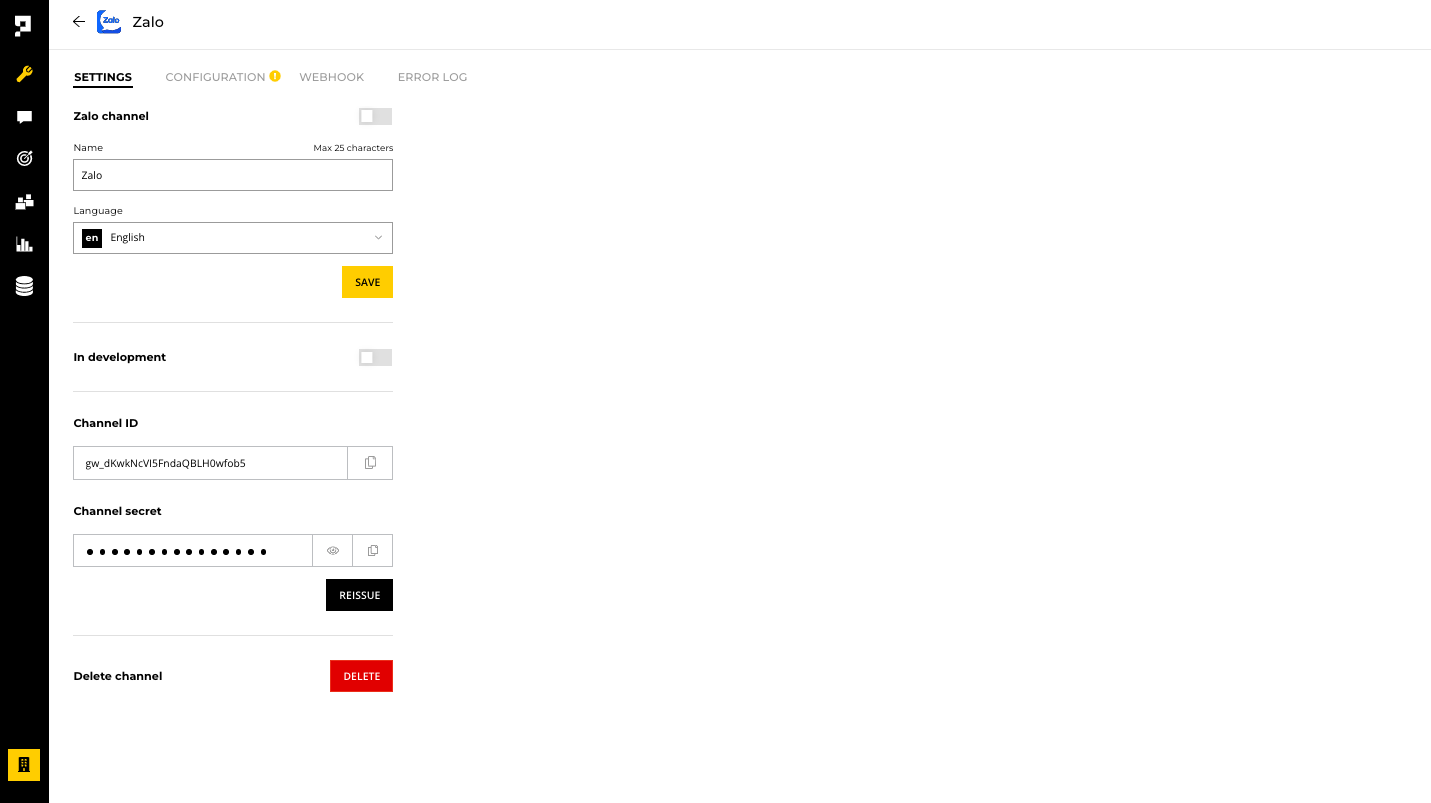Click the 'en' language badge
This screenshot has width=1431, height=803.
pos(92,238)
